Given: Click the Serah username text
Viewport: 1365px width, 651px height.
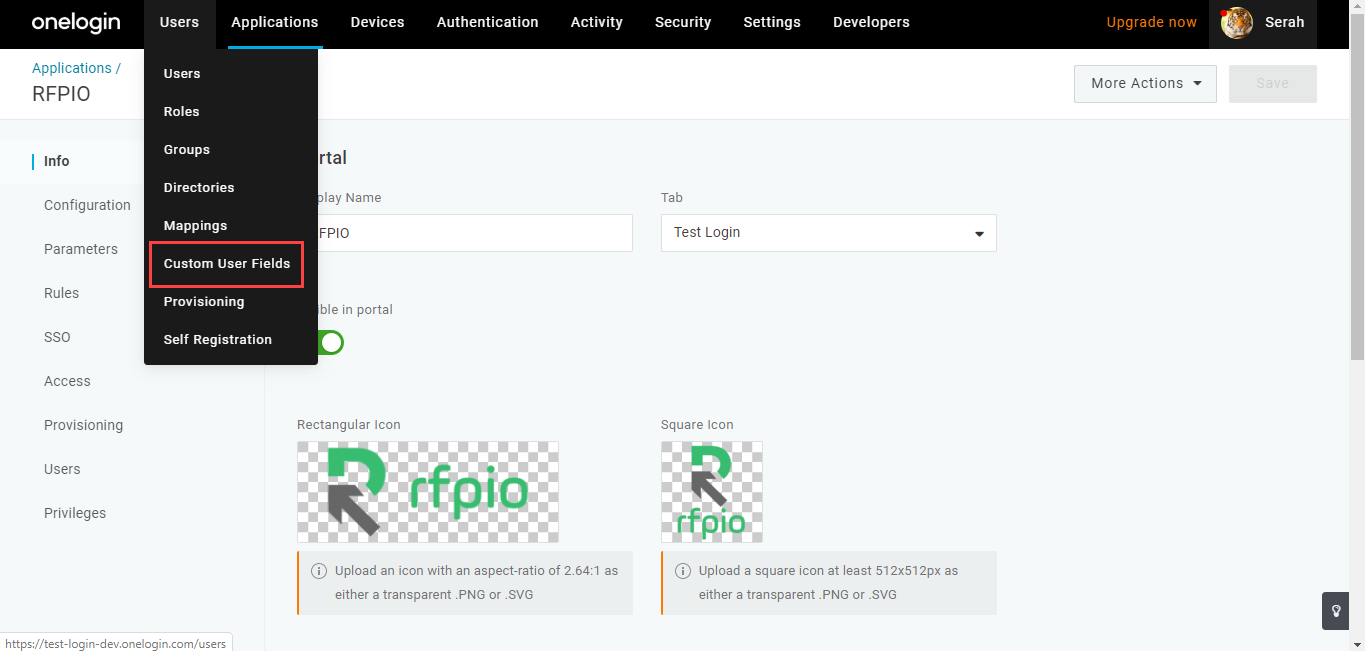Looking at the screenshot, I should tap(1285, 22).
